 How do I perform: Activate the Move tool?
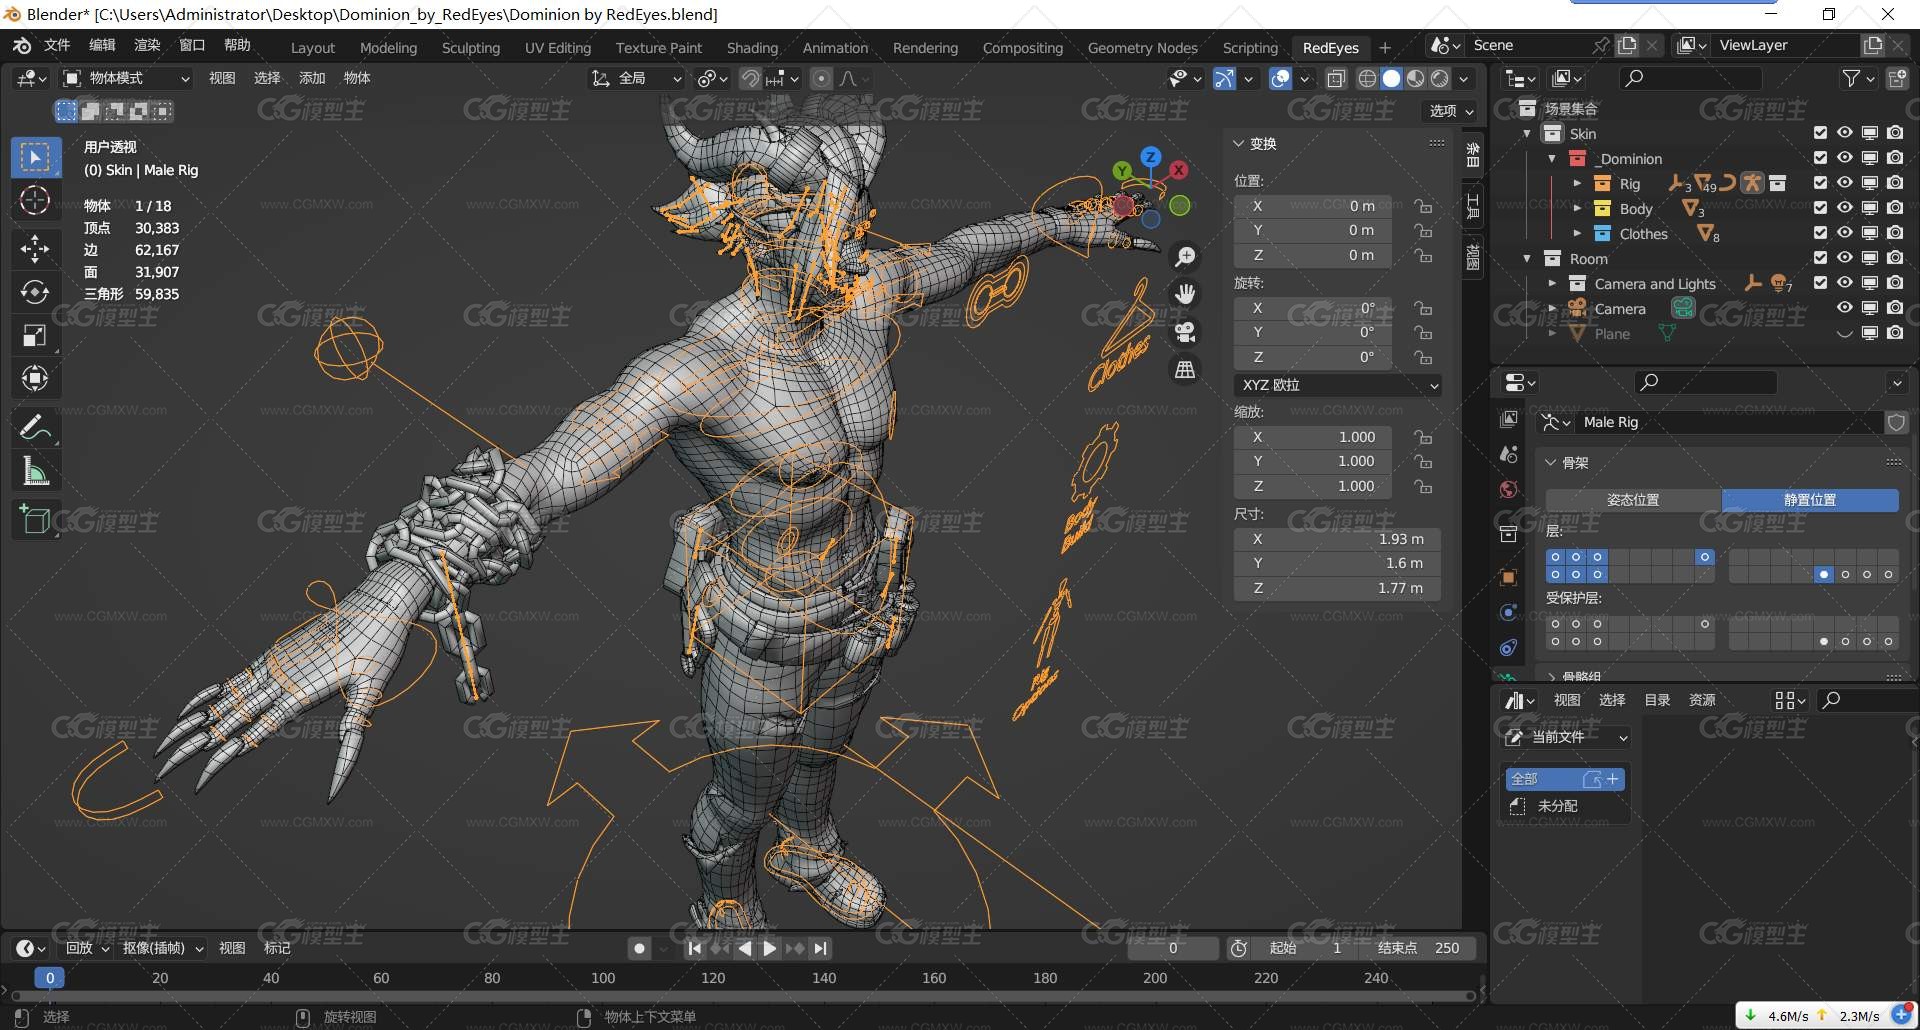[x=35, y=248]
